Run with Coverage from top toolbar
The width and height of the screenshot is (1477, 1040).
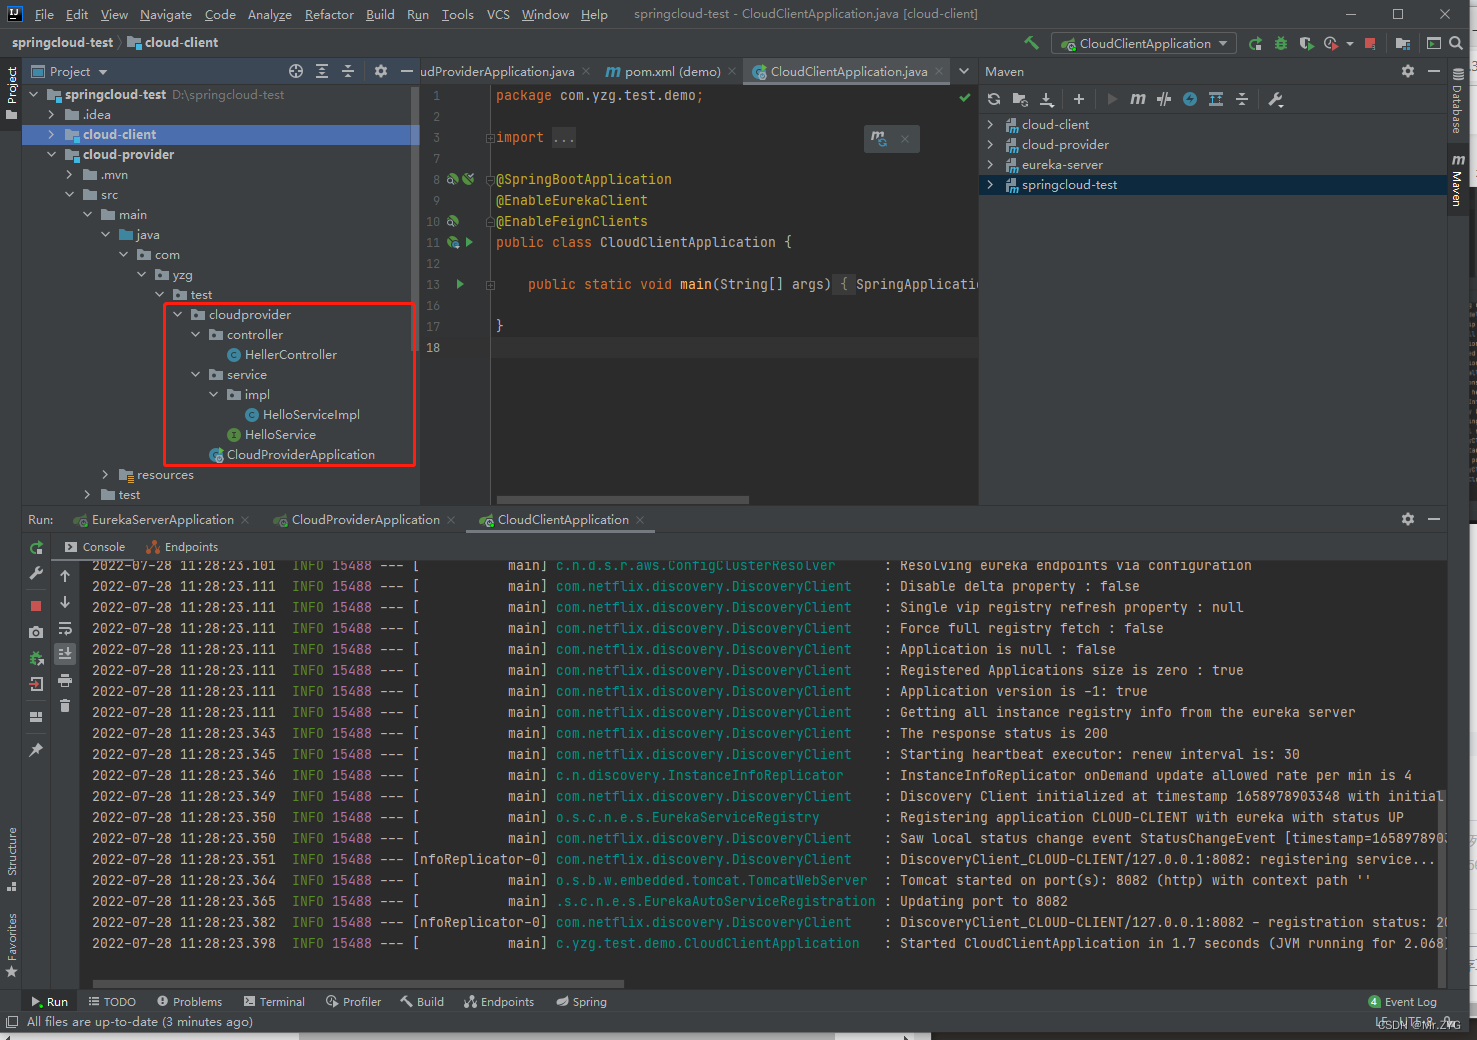pyautogui.click(x=1306, y=43)
